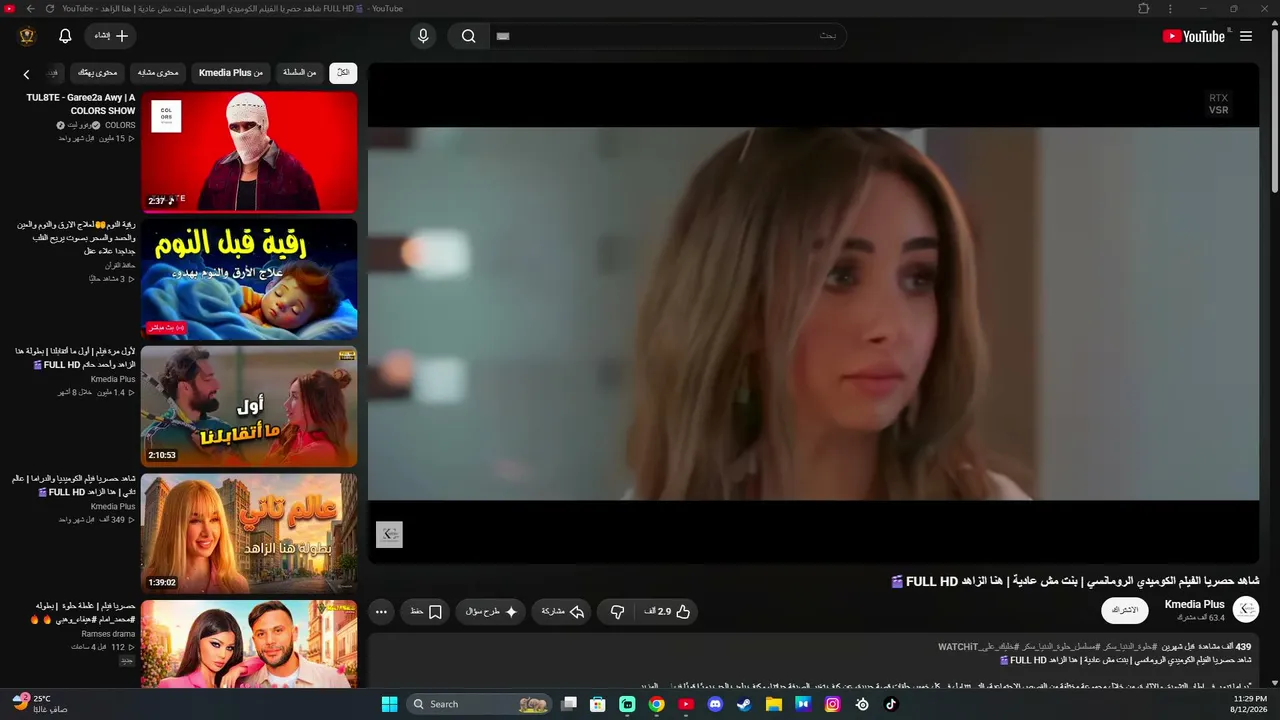Open TikTok from the taskbar

[891, 704]
